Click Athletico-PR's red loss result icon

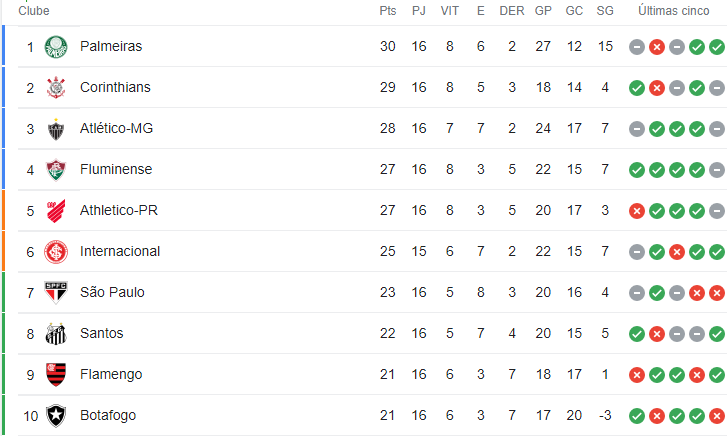pos(637,211)
